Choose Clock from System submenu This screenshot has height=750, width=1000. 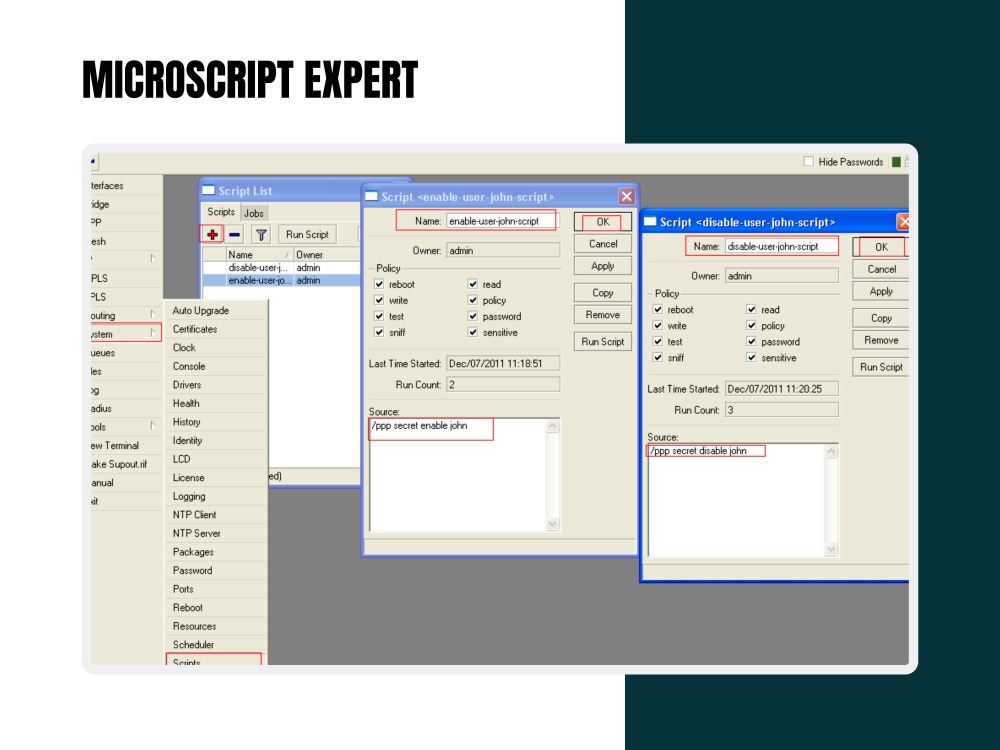(x=216, y=348)
